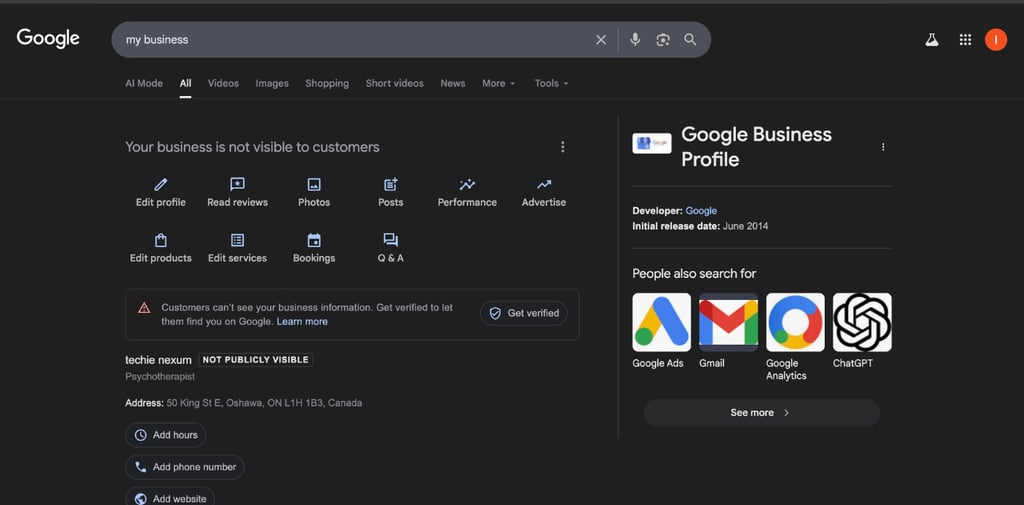Open Google Business Profile panel options menu
Viewport: 1024px width, 505px height.
click(x=883, y=147)
